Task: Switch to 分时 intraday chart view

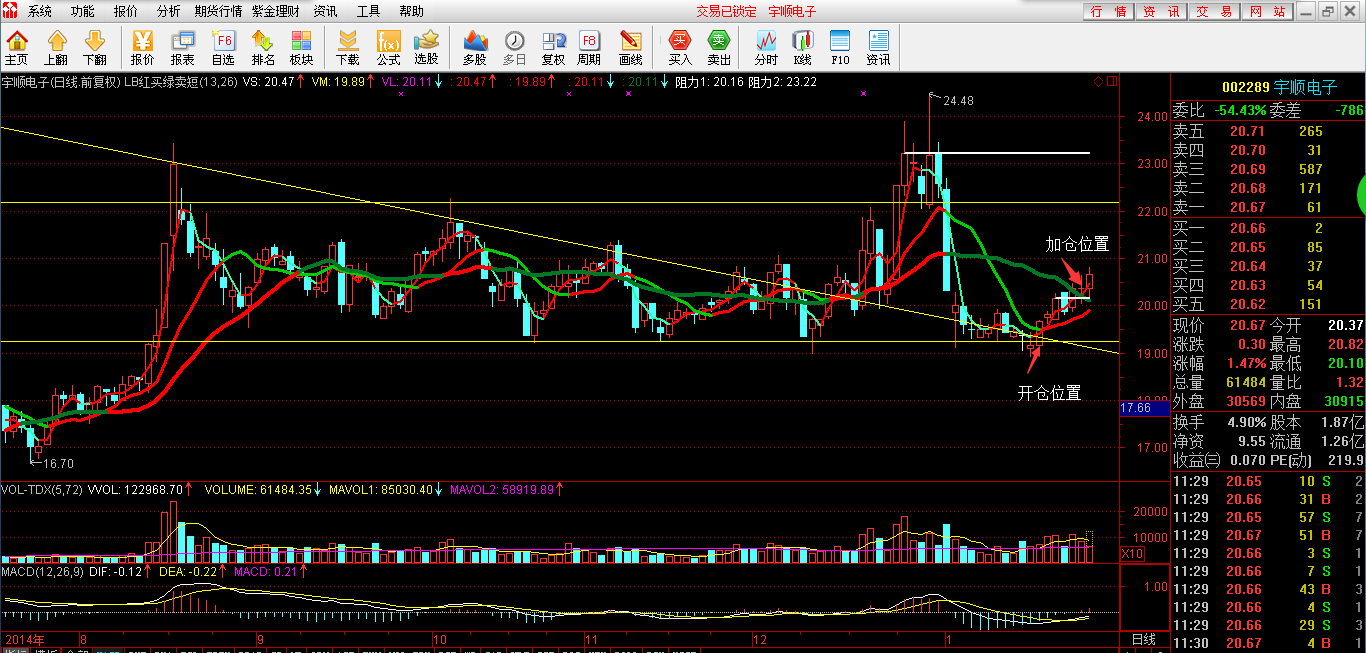Action: 766,47
